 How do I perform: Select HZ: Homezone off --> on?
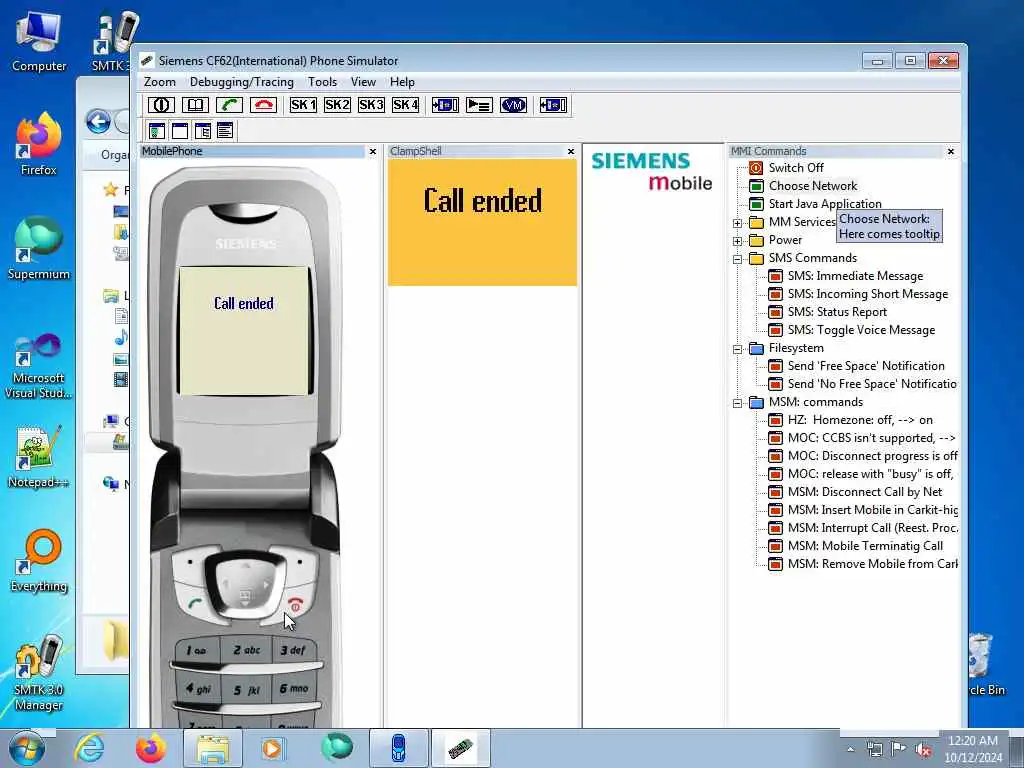(859, 420)
